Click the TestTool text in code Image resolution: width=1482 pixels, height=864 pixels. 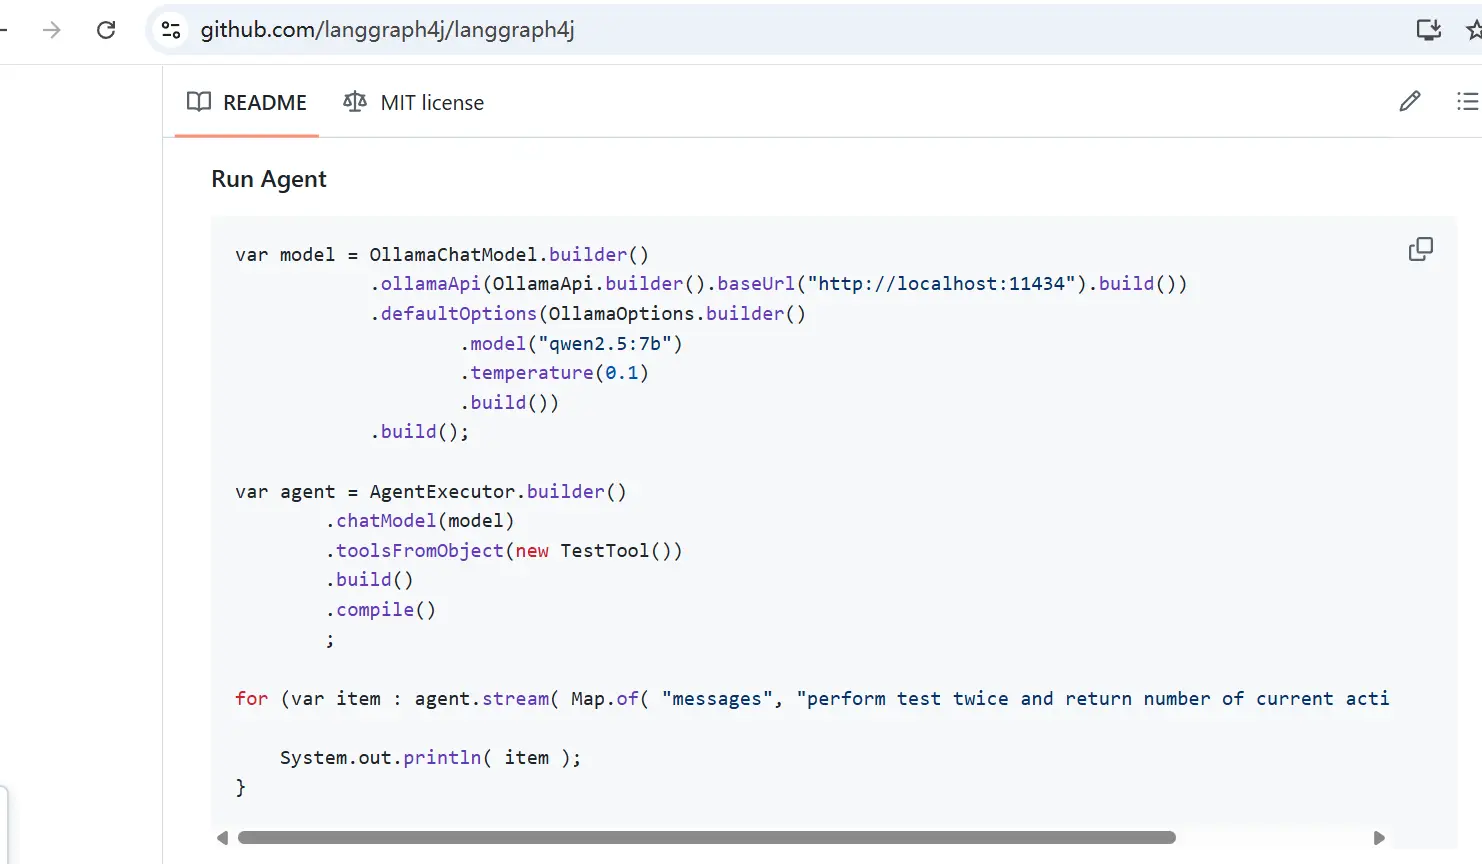tap(604, 551)
